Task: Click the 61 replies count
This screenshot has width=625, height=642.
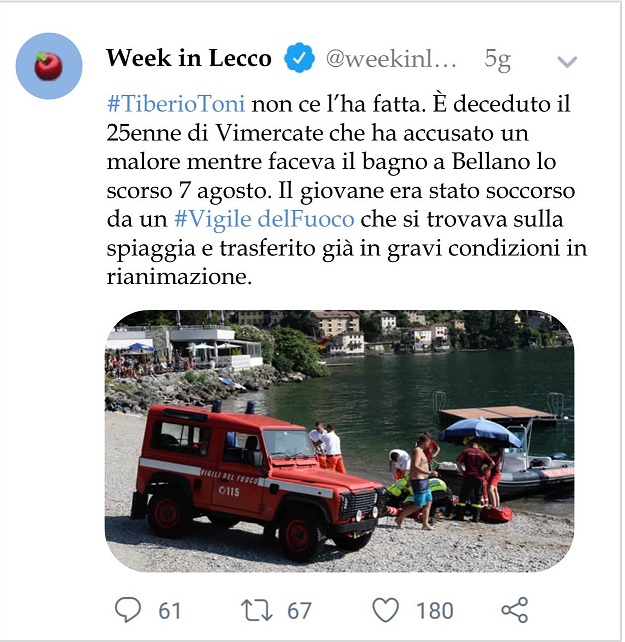Action: pyautogui.click(x=170, y=611)
